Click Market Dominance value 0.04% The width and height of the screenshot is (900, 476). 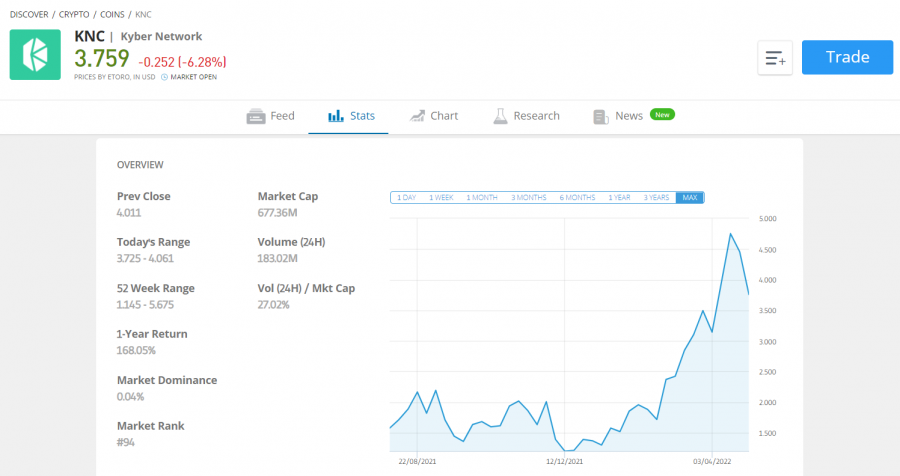[130, 397]
